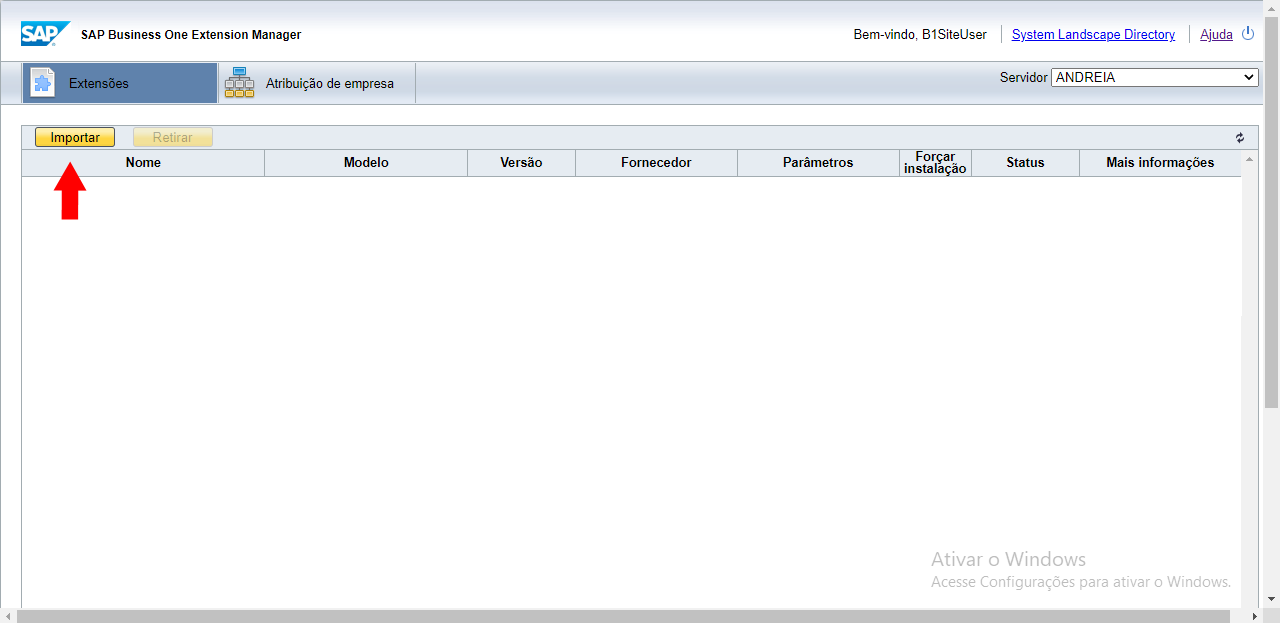This screenshot has width=1280, height=623.
Task: Click the power logout icon
Action: pyautogui.click(x=1247, y=34)
